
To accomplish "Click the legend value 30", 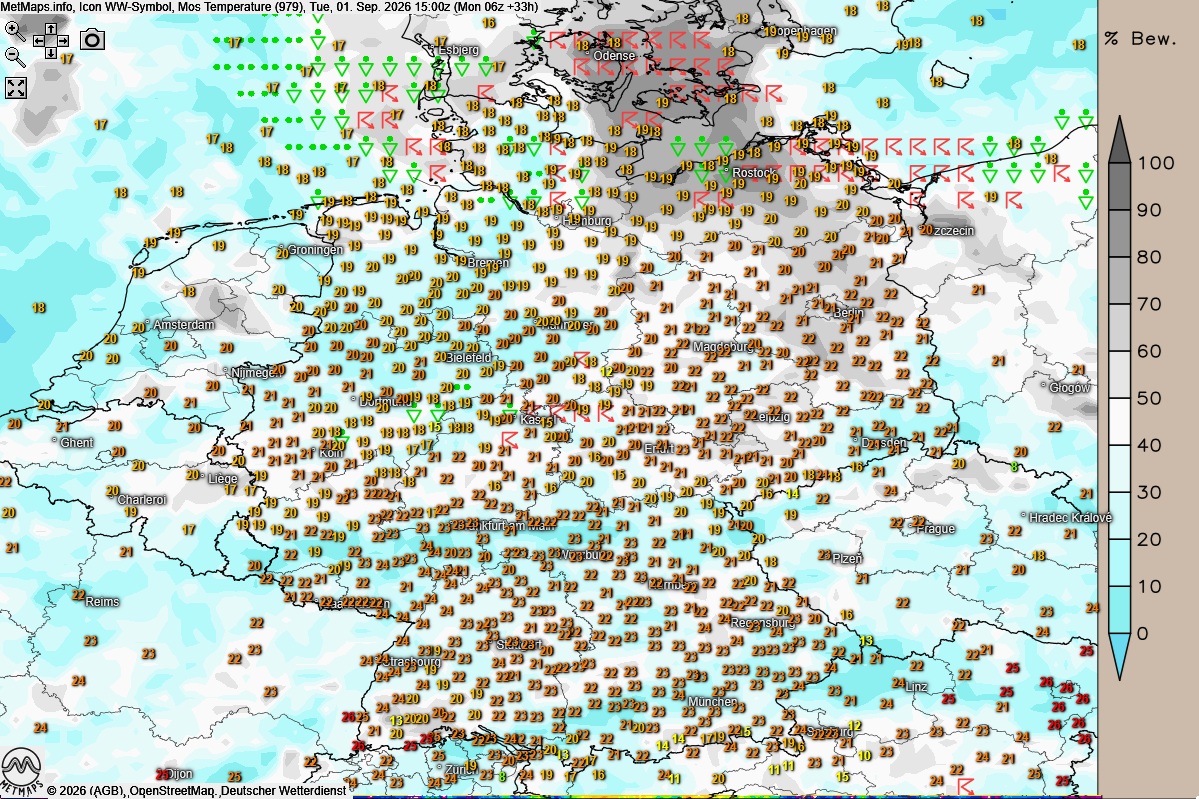I will (1149, 492).
